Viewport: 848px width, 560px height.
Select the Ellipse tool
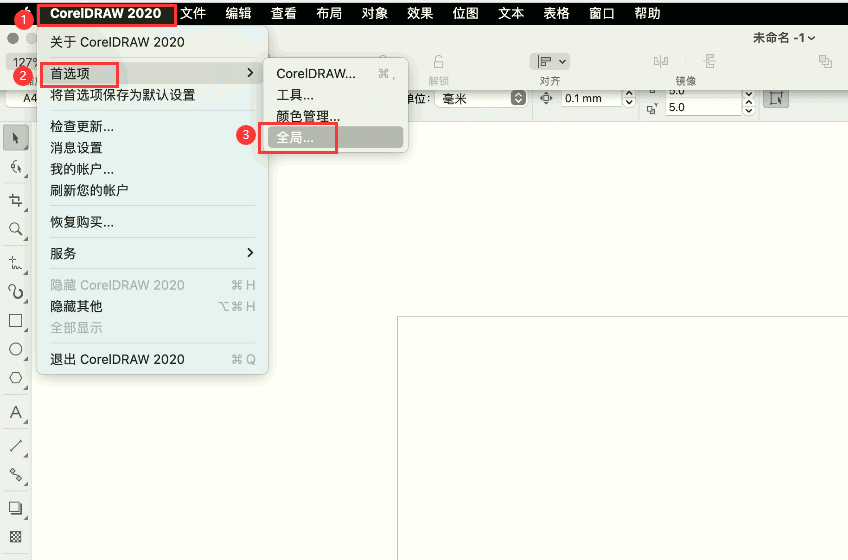pyautogui.click(x=15, y=349)
